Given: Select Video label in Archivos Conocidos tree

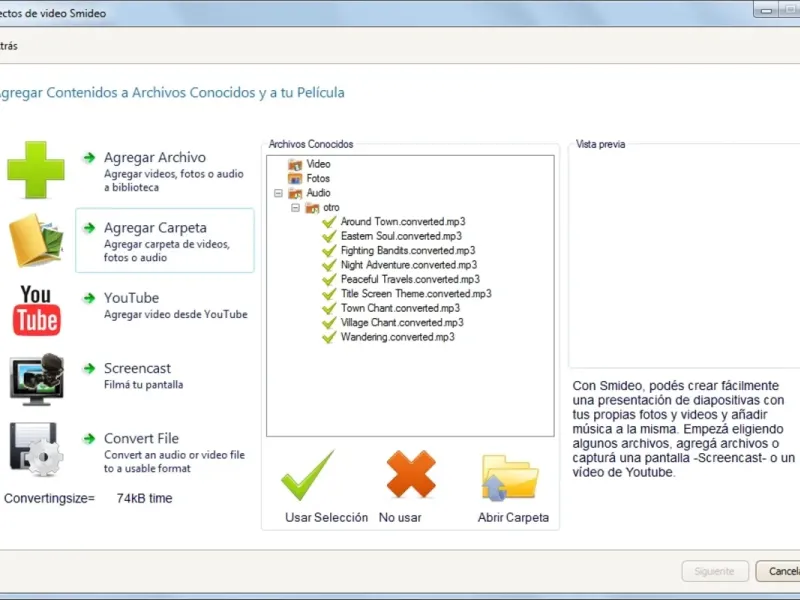Looking at the screenshot, I should [x=318, y=164].
